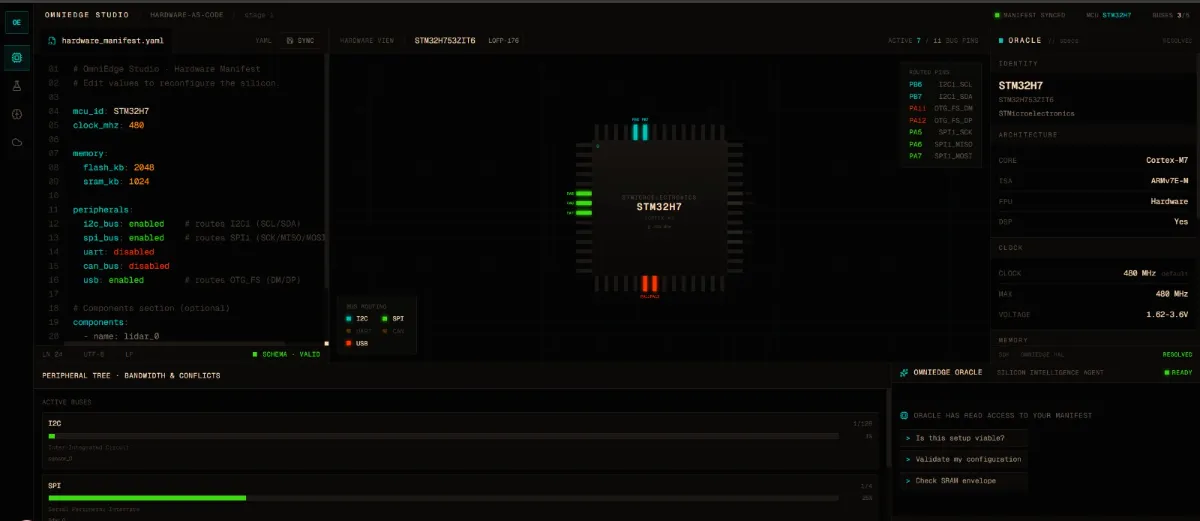Screen dimensions: 1200x521
Task: Click the uart disabled value
Action: coord(133,252)
